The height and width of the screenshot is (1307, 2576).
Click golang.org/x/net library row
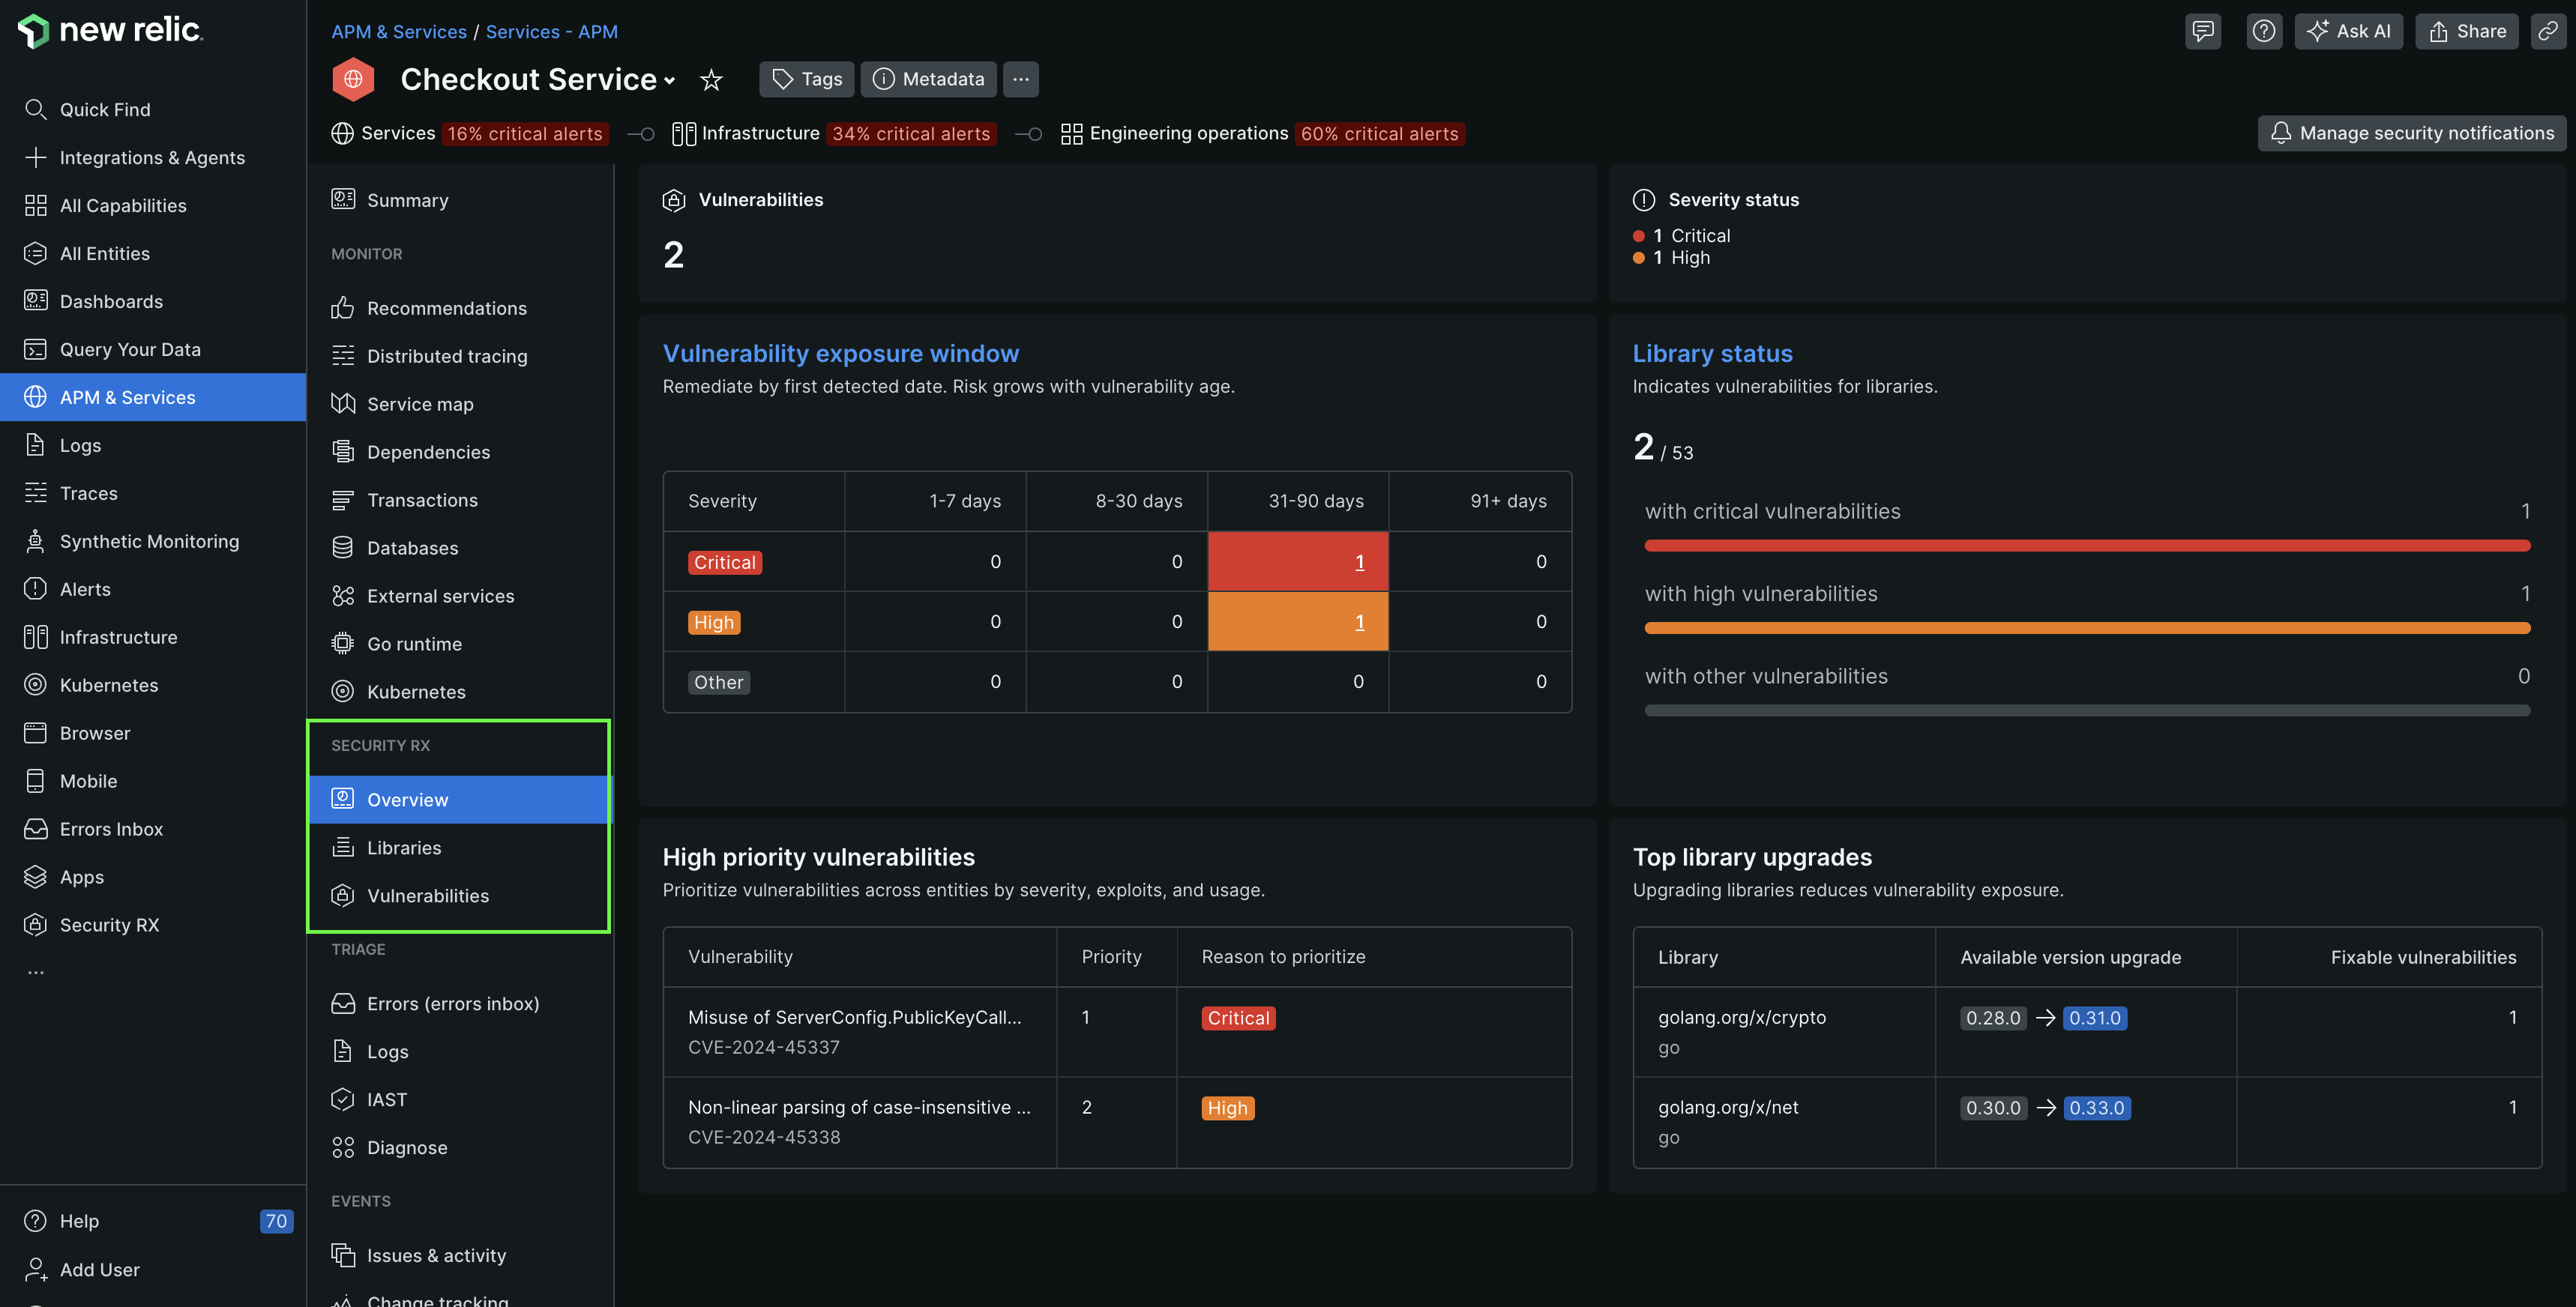click(2087, 1122)
